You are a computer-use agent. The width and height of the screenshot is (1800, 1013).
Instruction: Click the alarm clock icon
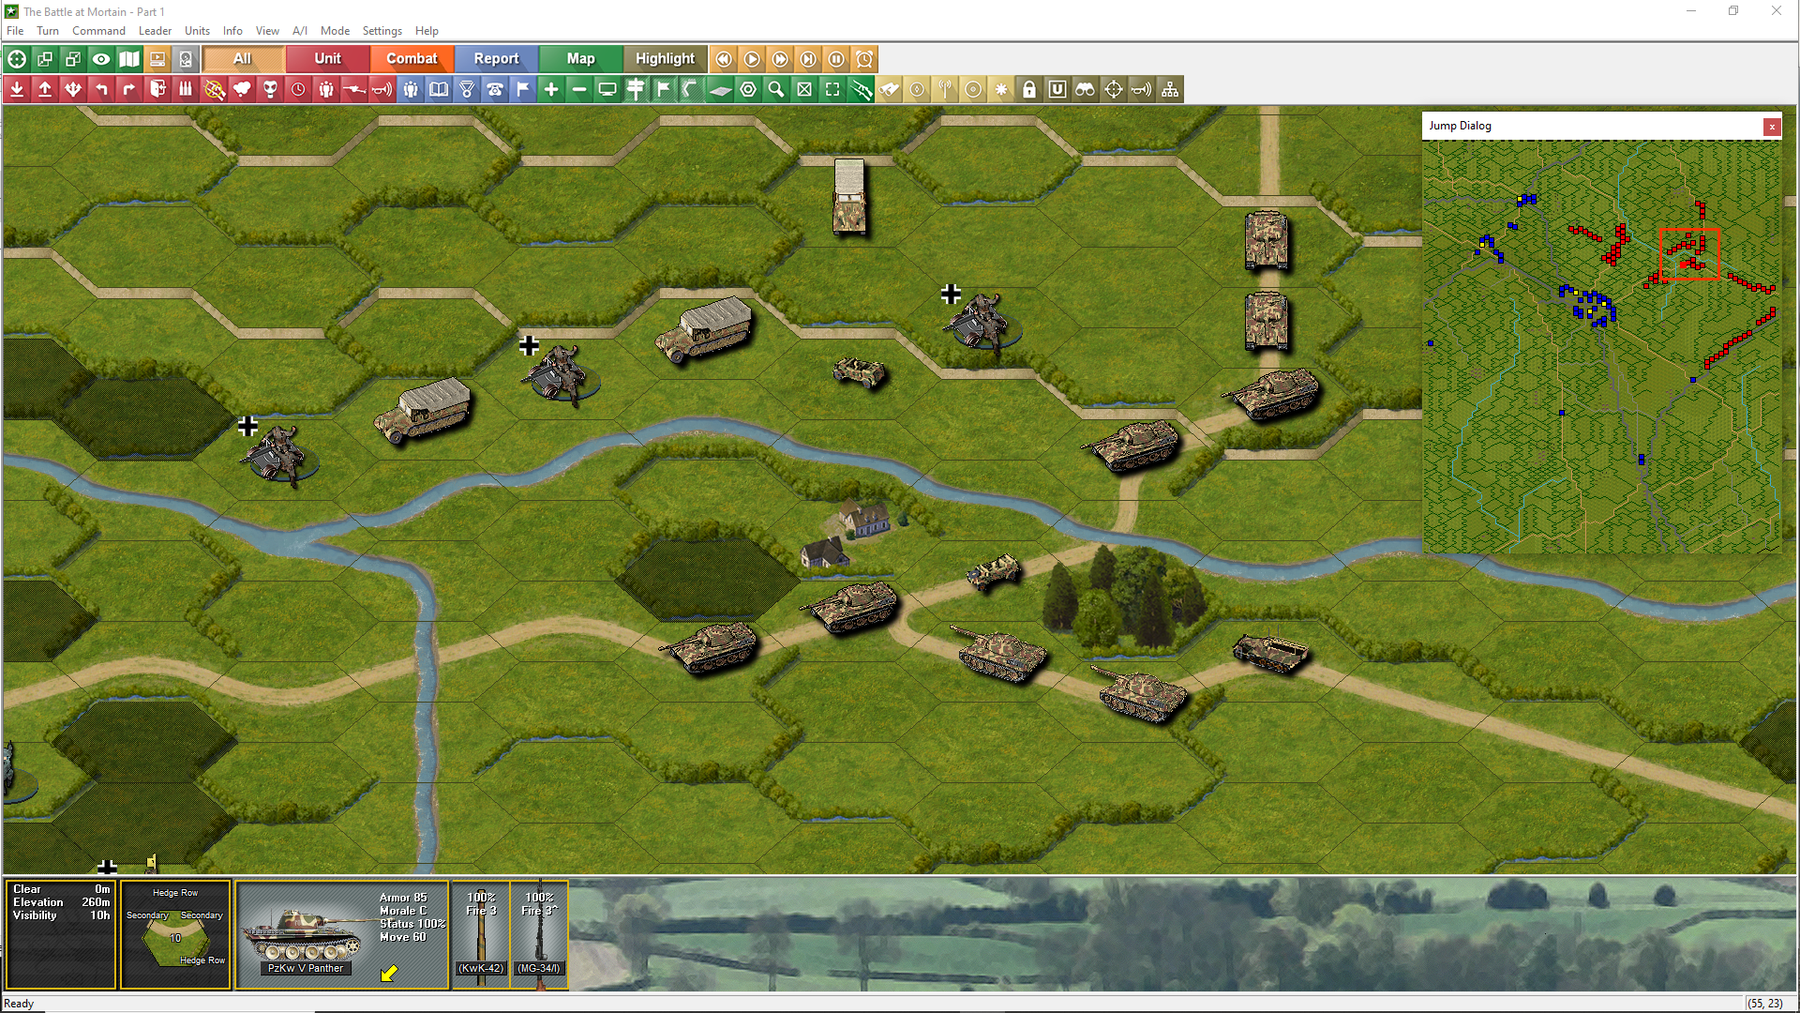click(865, 59)
